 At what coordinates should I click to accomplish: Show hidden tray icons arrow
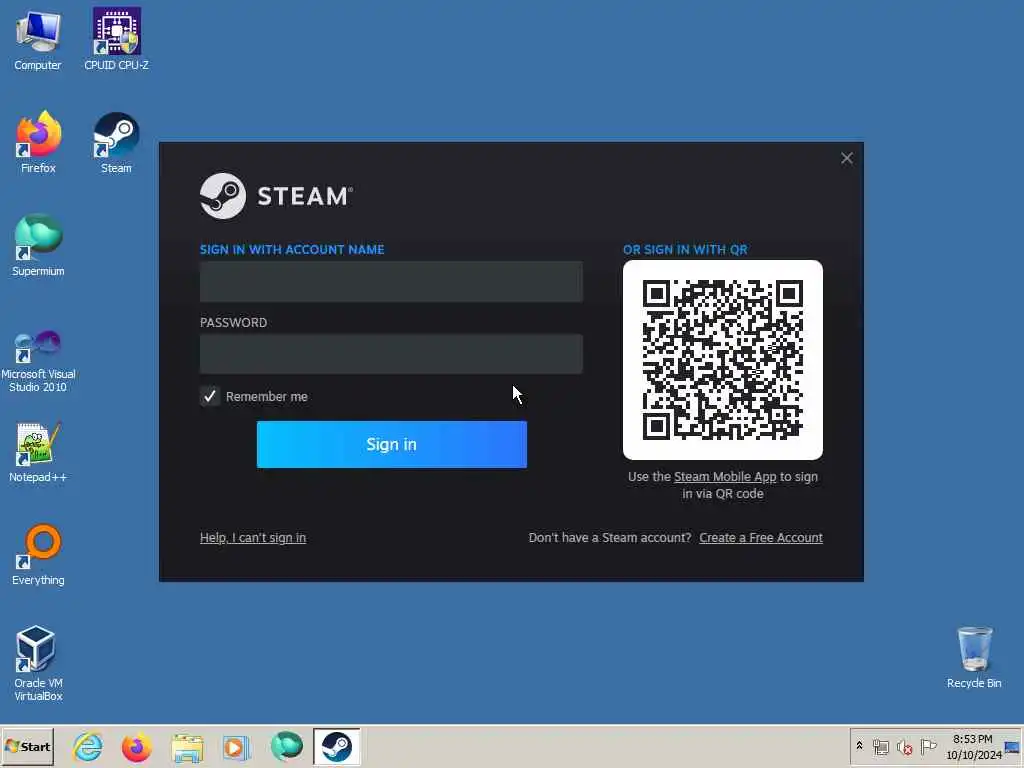(859, 746)
